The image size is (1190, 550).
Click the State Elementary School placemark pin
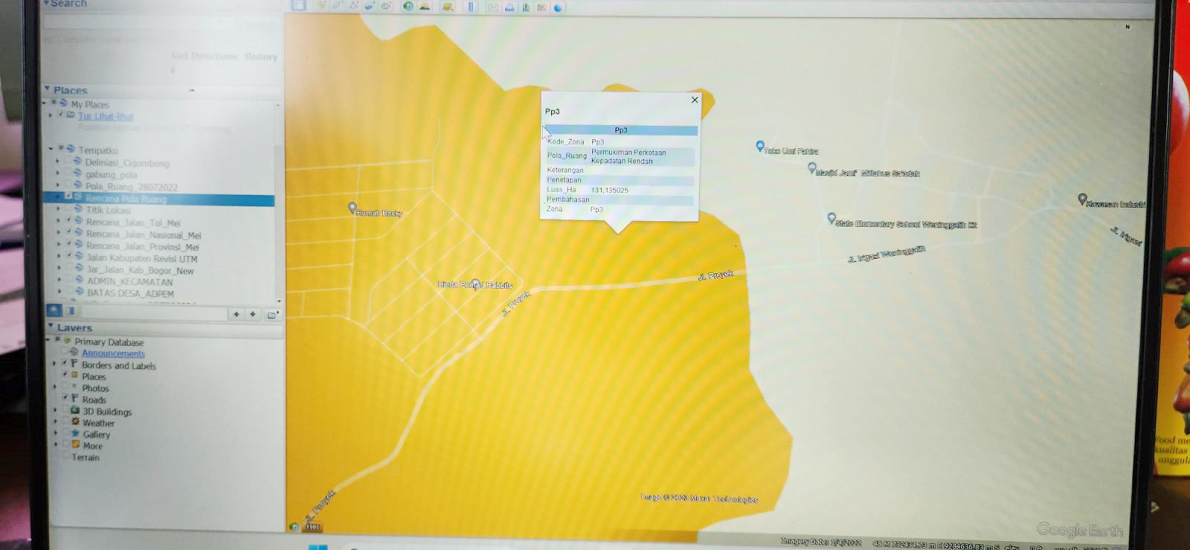tap(831, 218)
